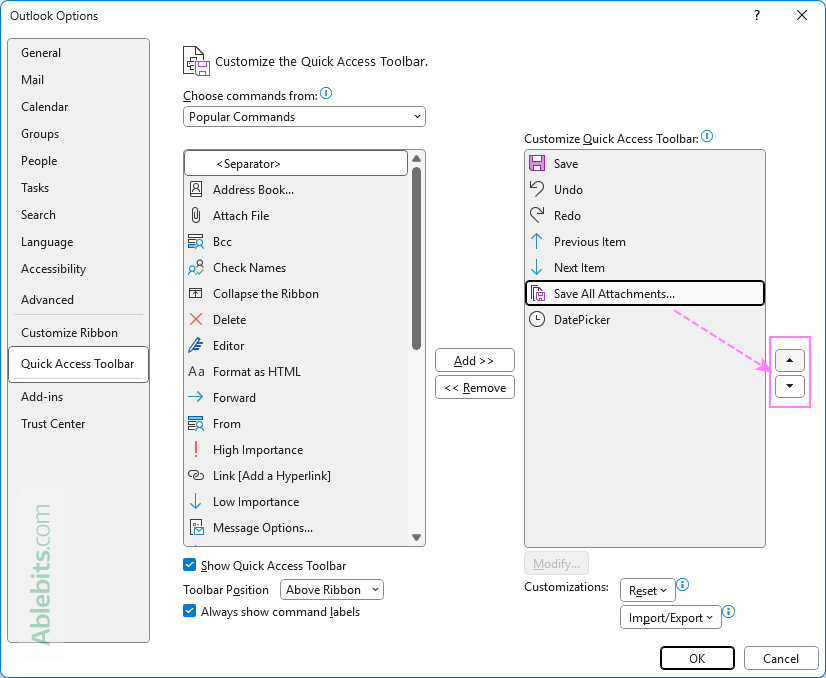
Task: Select the <Separator> entry in the commands list
Action: coord(296,163)
